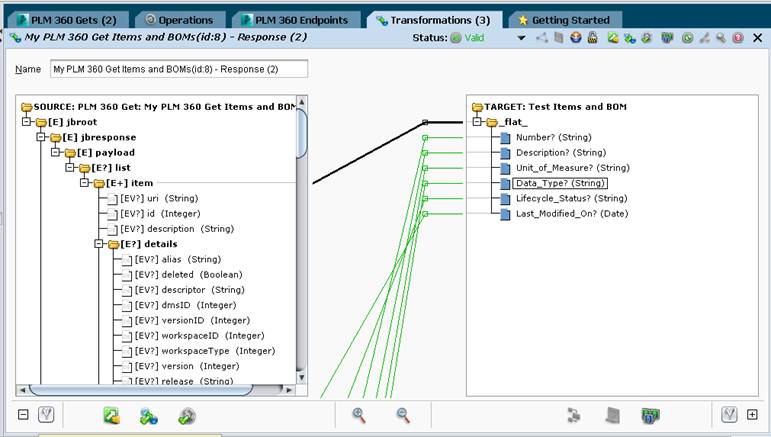771x437 pixels.
Task: Click the Name input field
Action: click(x=179, y=69)
